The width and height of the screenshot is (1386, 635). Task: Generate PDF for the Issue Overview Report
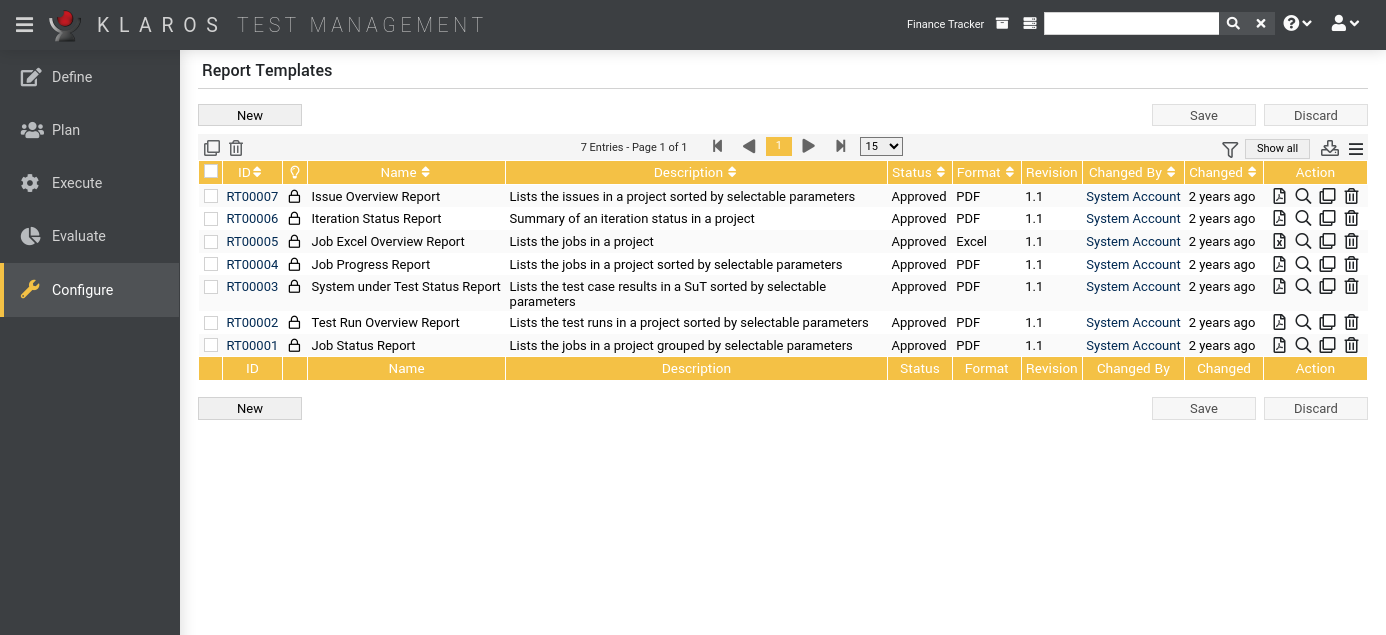pyautogui.click(x=1280, y=196)
